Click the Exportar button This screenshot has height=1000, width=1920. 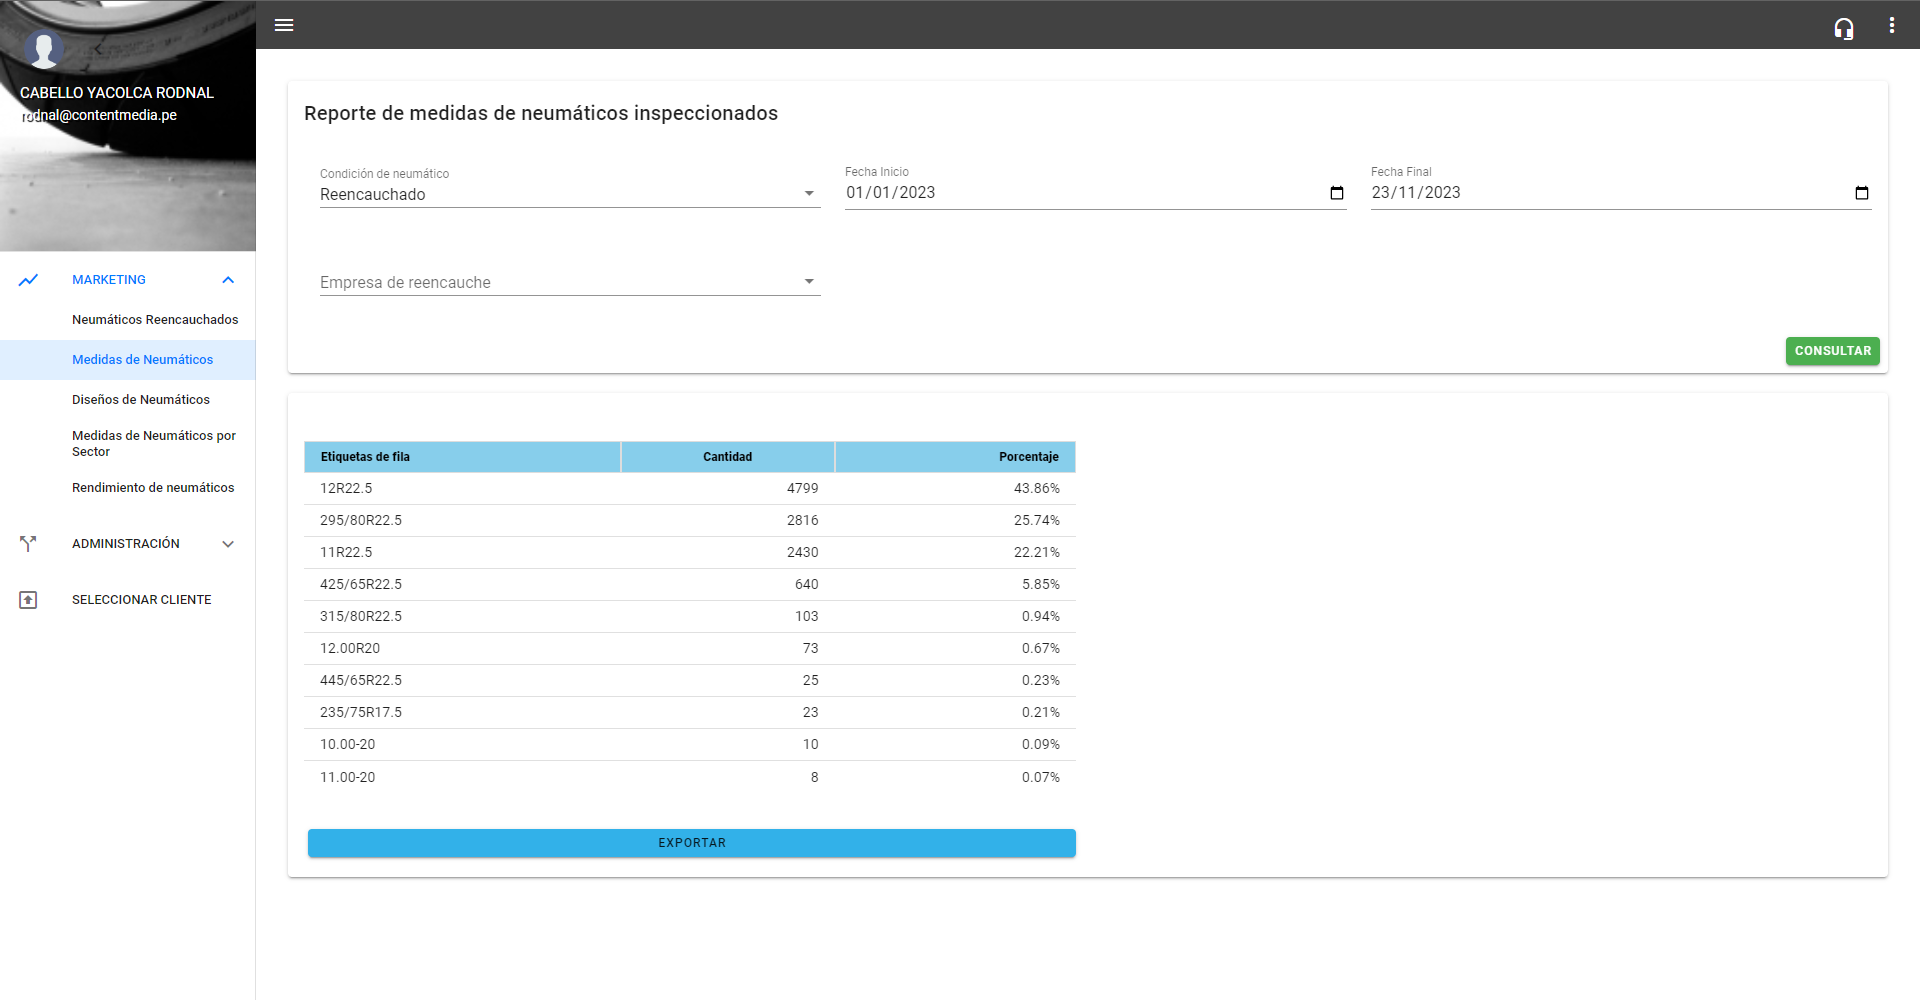691,843
